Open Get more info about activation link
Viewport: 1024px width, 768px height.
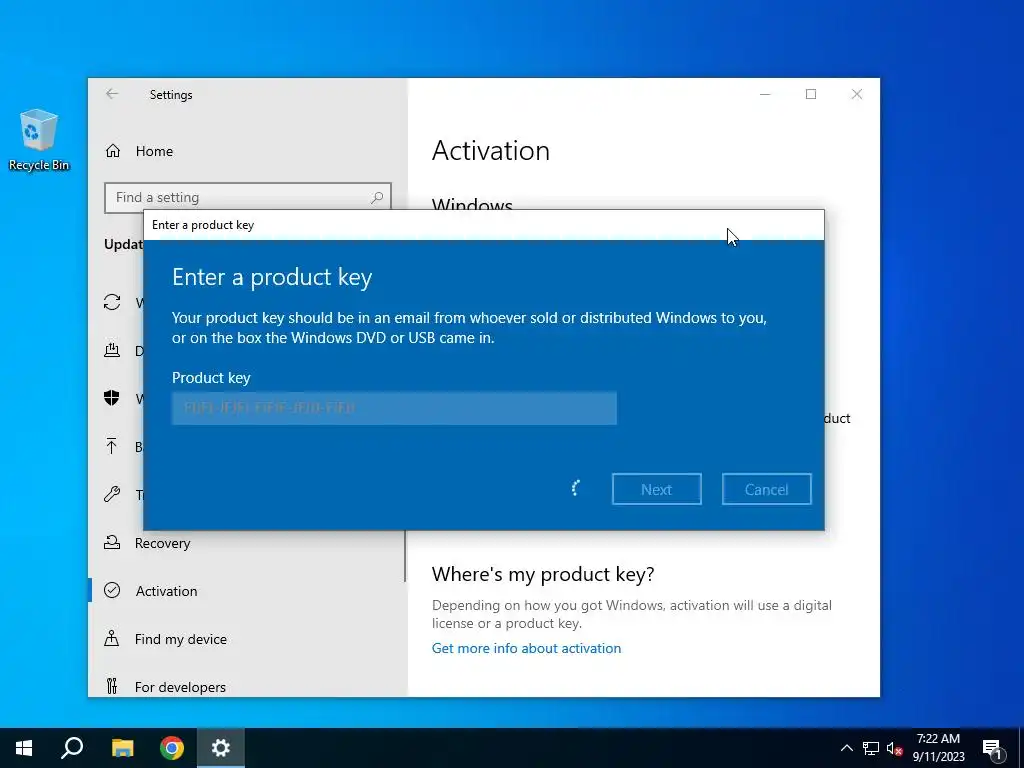[526, 648]
